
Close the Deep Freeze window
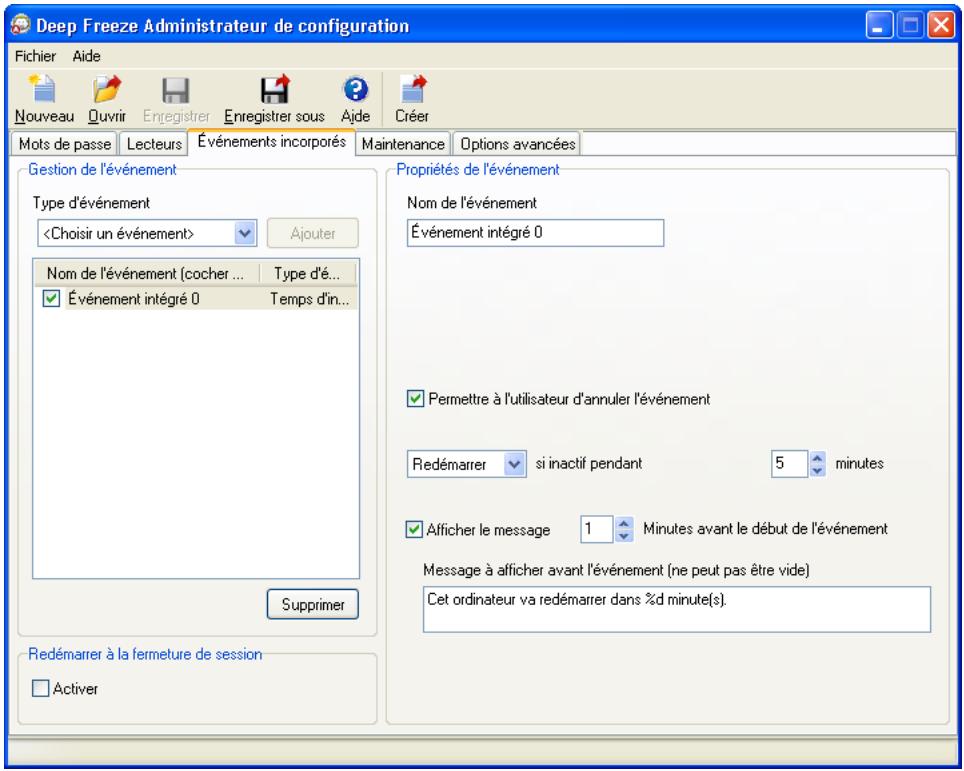coord(941,26)
